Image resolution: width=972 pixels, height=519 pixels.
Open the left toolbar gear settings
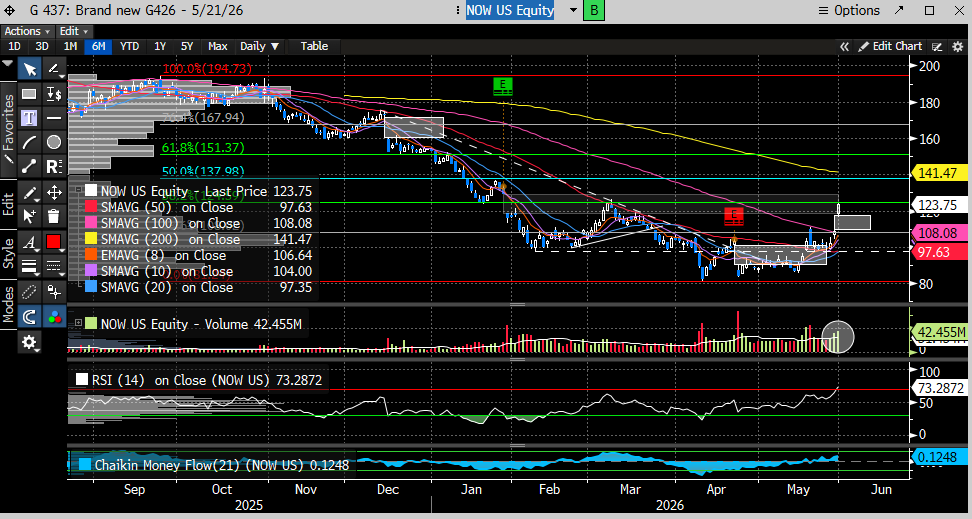click(x=29, y=342)
